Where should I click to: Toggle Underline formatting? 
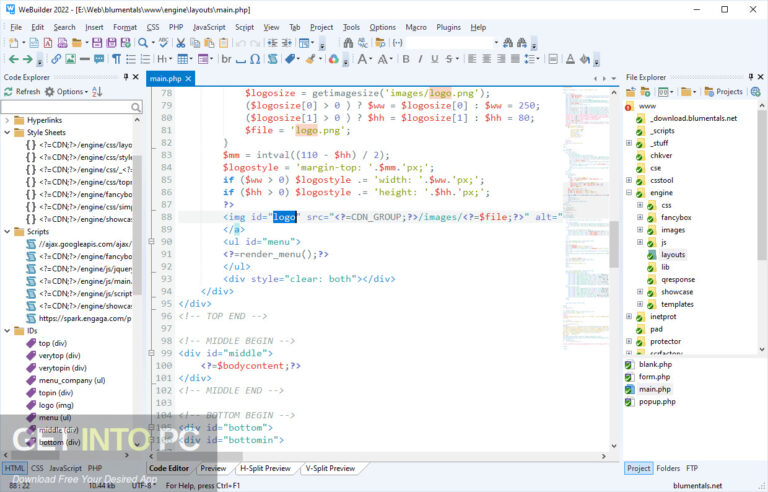coord(434,59)
